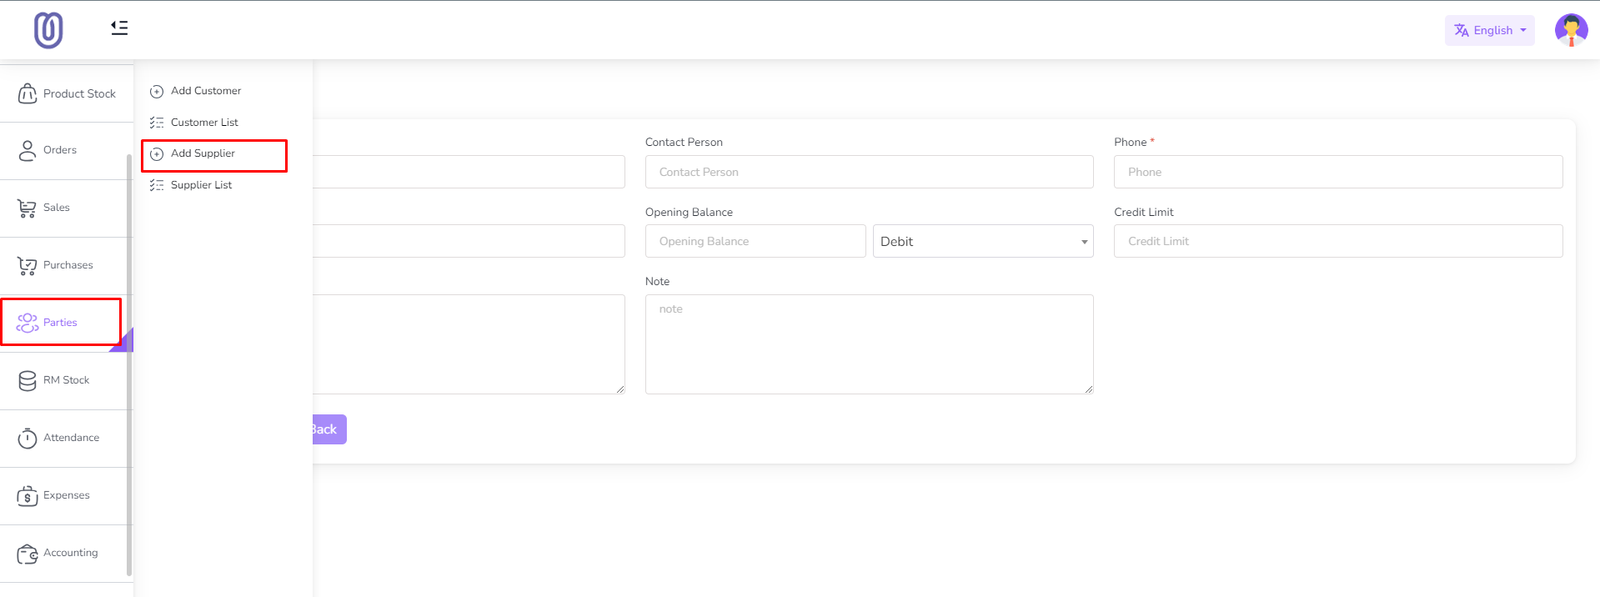Click the Attendance clock icon
The width and height of the screenshot is (1600, 597).
(x=27, y=438)
